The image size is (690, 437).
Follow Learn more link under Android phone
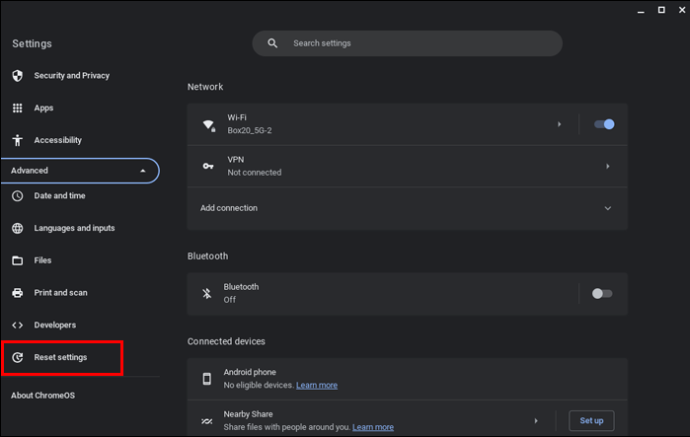pyautogui.click(x=317, y=385)
